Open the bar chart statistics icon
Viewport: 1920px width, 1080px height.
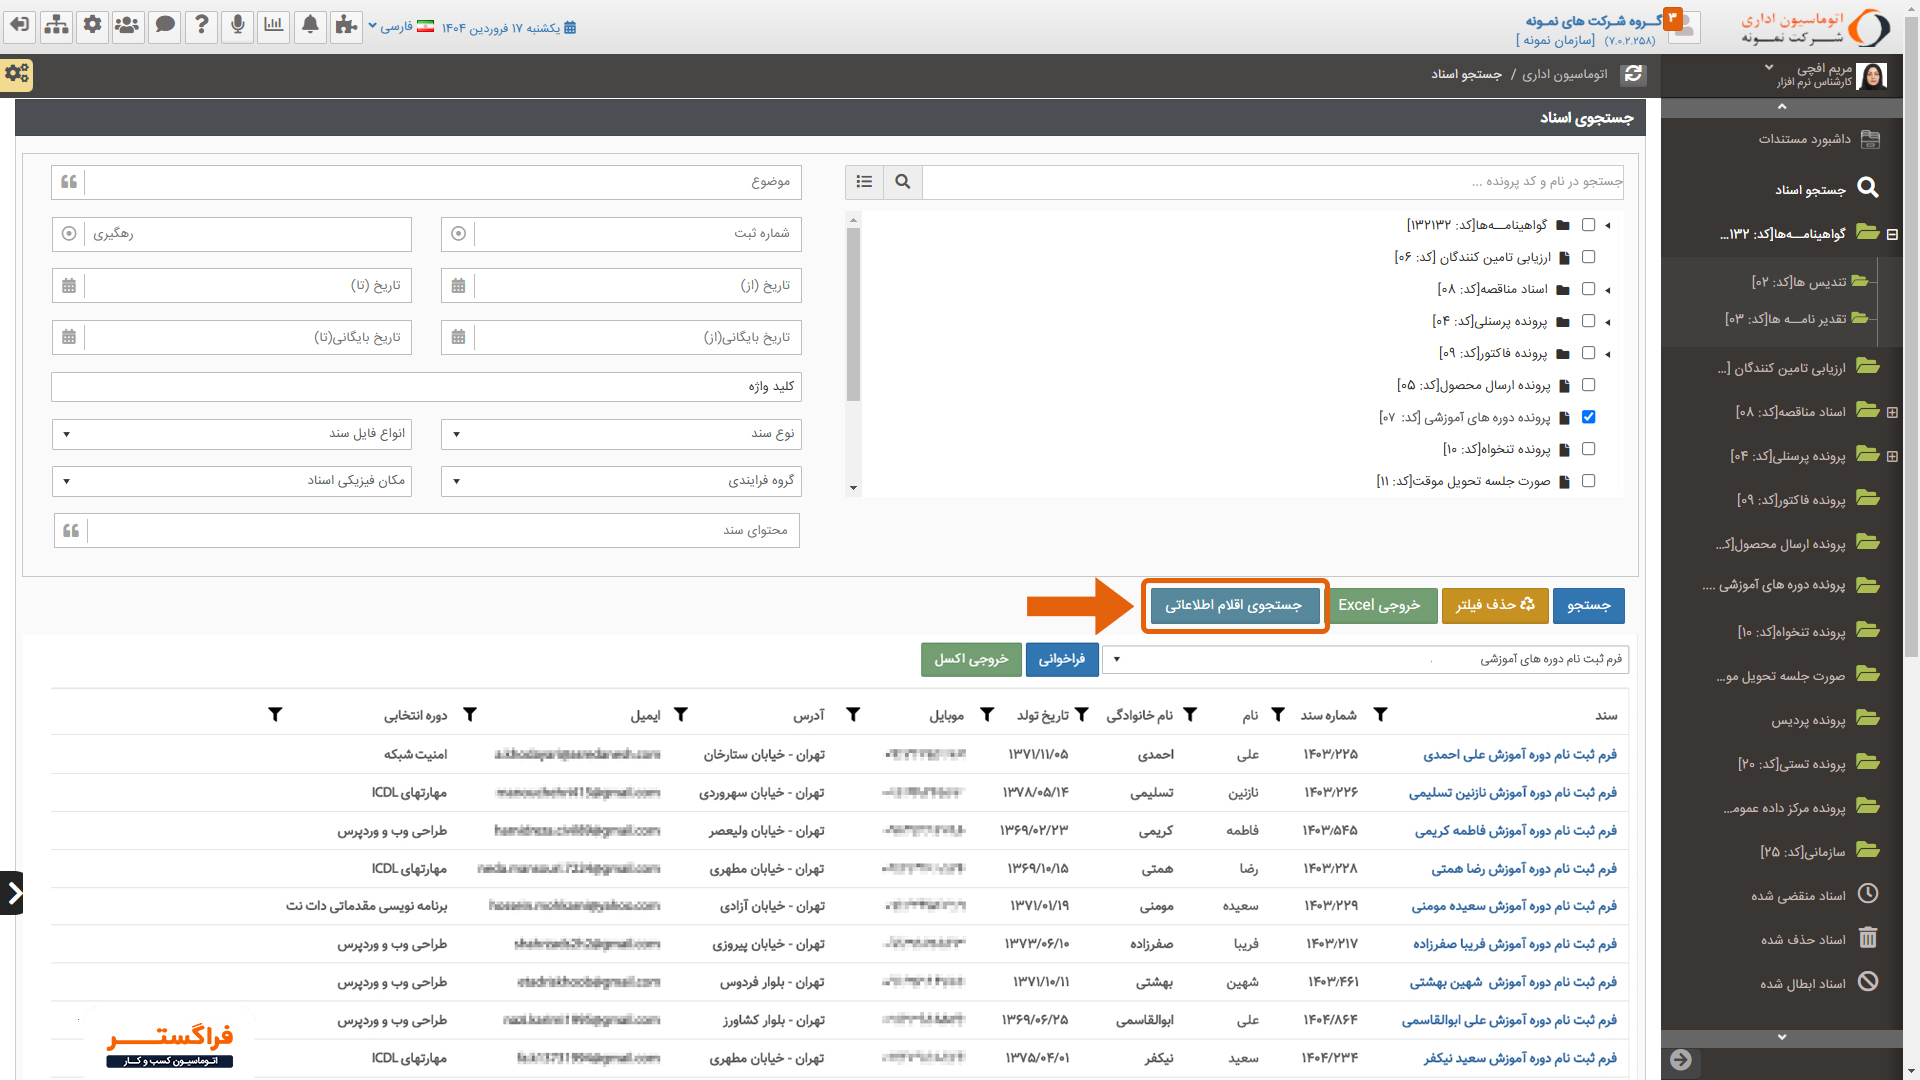coord(273,27)
